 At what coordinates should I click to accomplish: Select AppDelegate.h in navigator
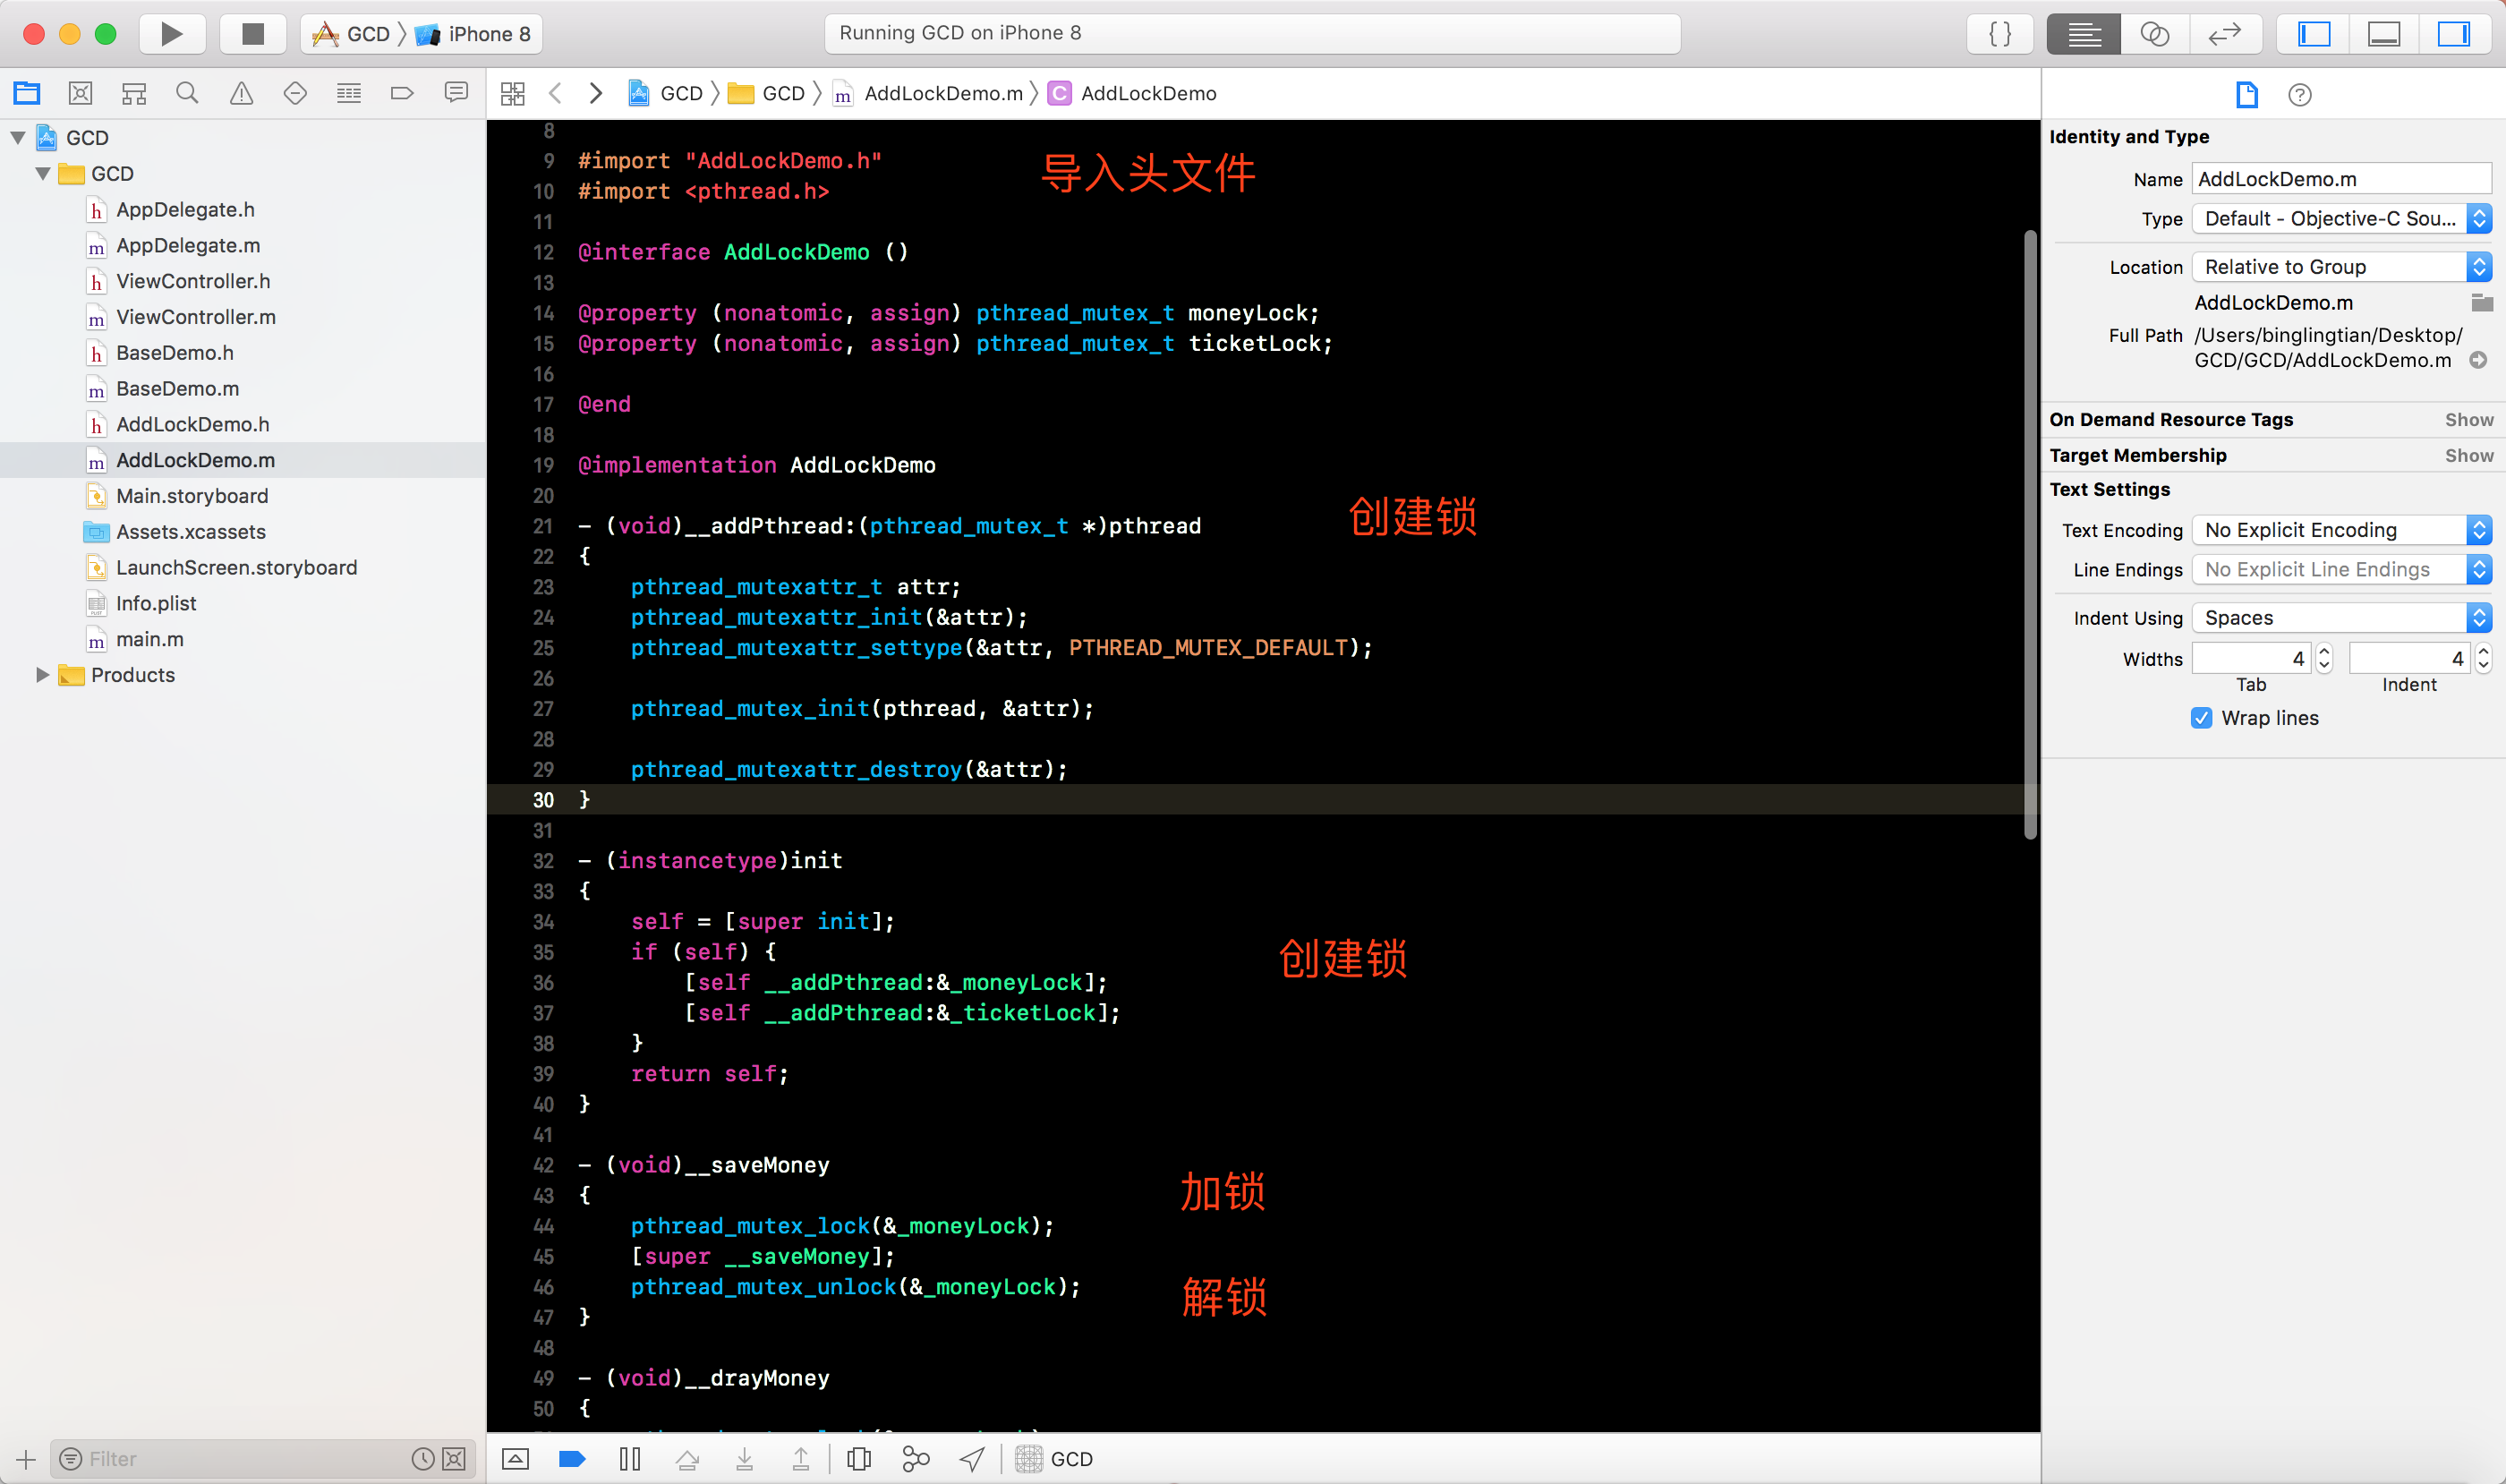[x=185, y=210]
